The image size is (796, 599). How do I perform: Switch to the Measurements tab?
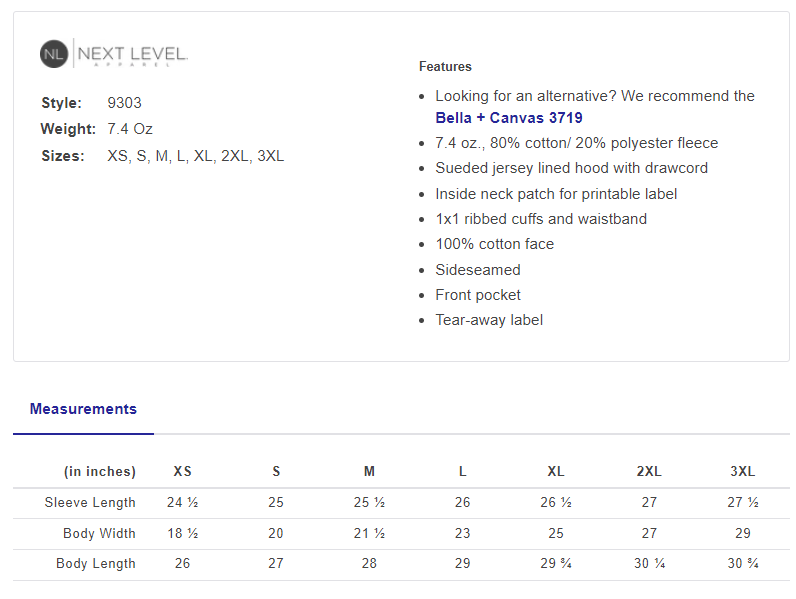coord(83,409)
